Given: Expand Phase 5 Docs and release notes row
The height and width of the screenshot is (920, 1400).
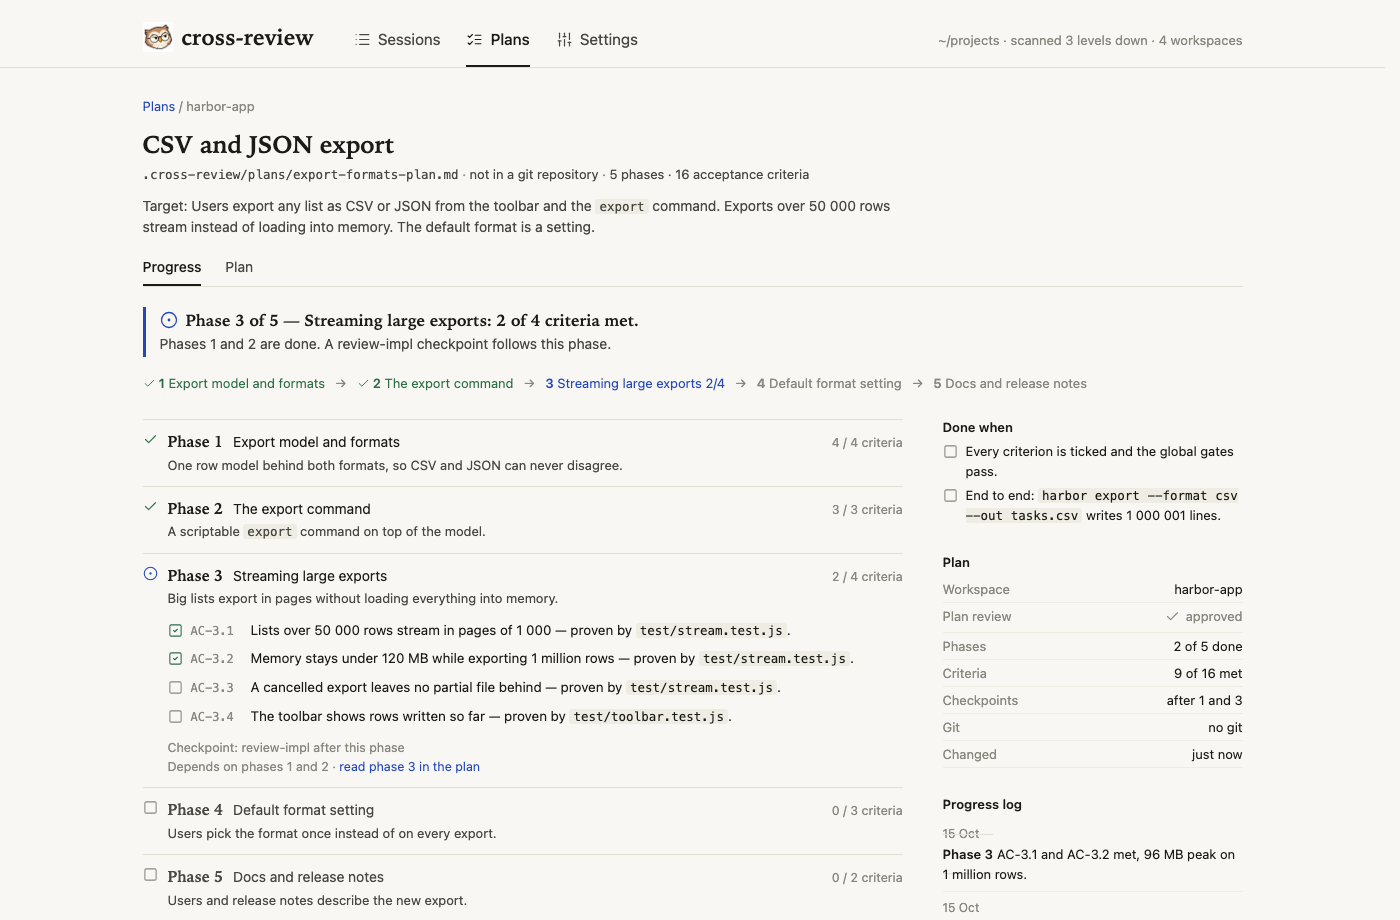Looking at the screenshot, I should 523,888.
